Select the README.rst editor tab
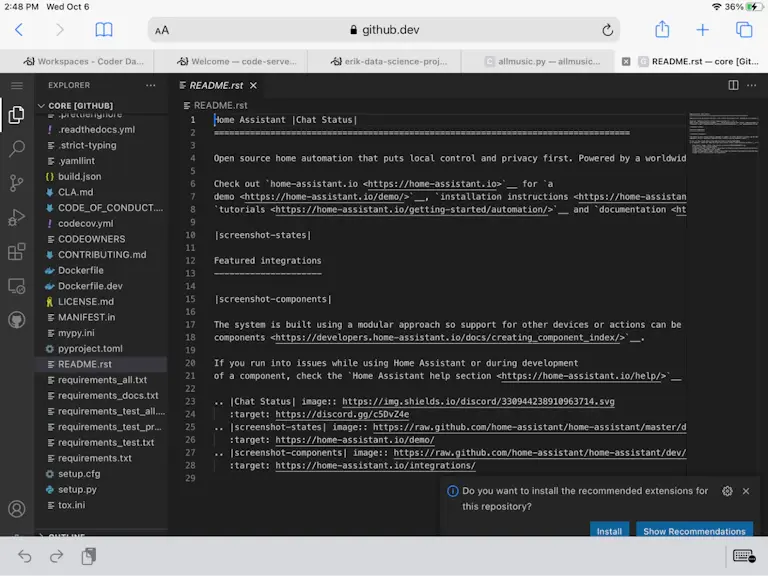Screen dimensions: 768x576 216,85
